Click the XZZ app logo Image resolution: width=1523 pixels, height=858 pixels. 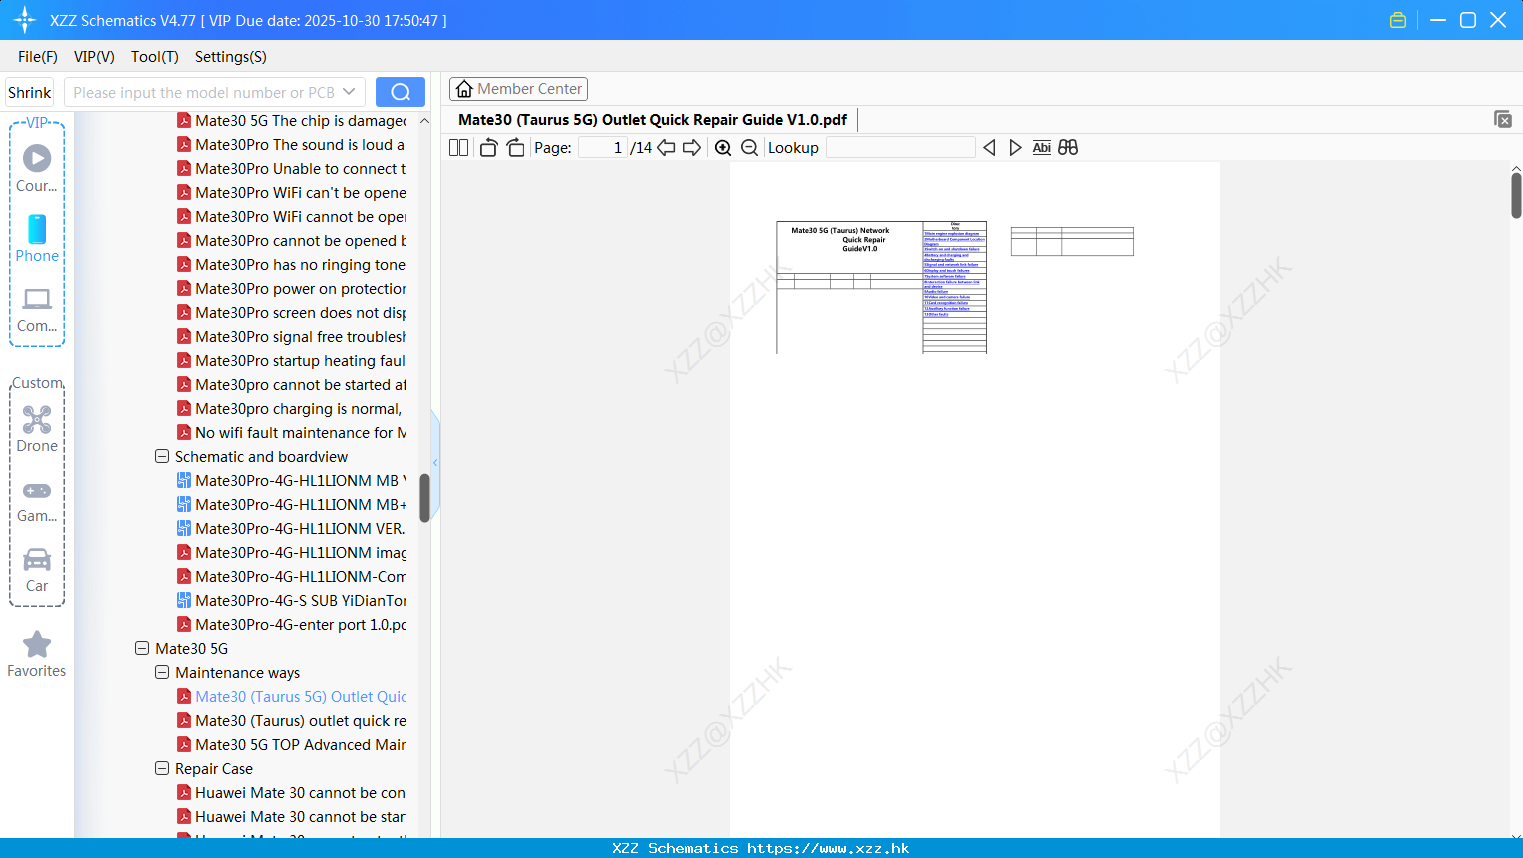pyautogui.click(x=25, y=20)
